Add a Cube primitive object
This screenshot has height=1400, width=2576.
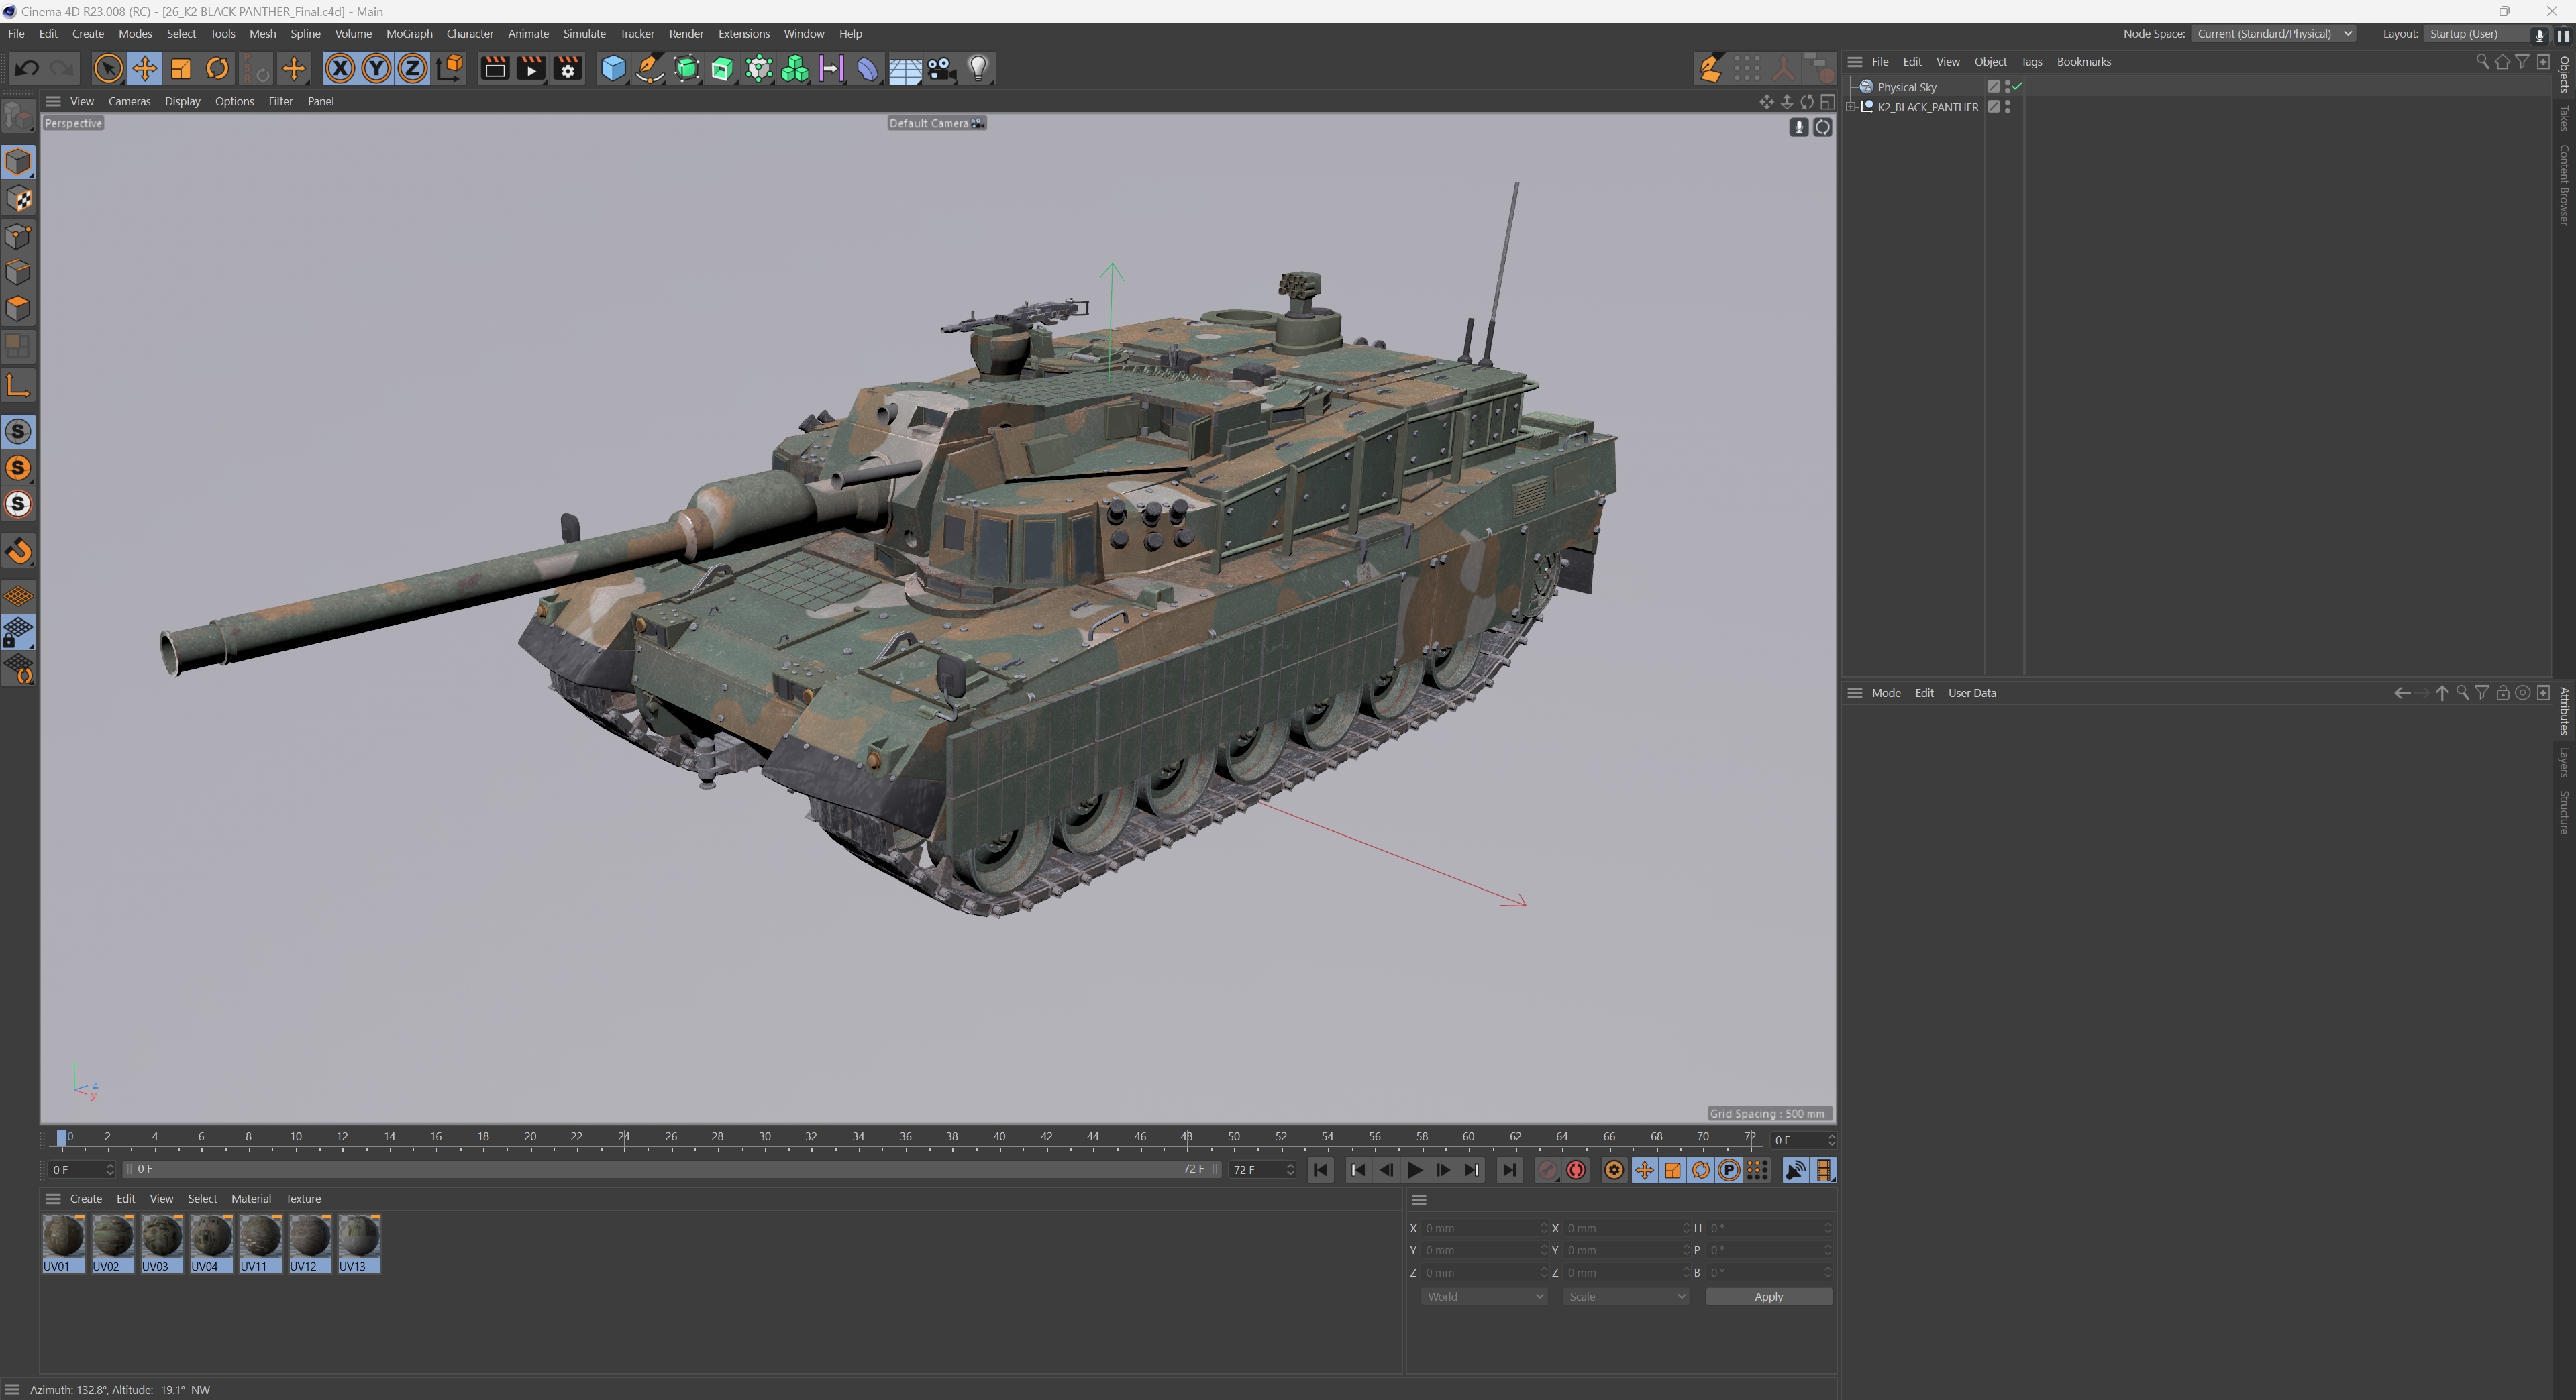pos(613,68)
